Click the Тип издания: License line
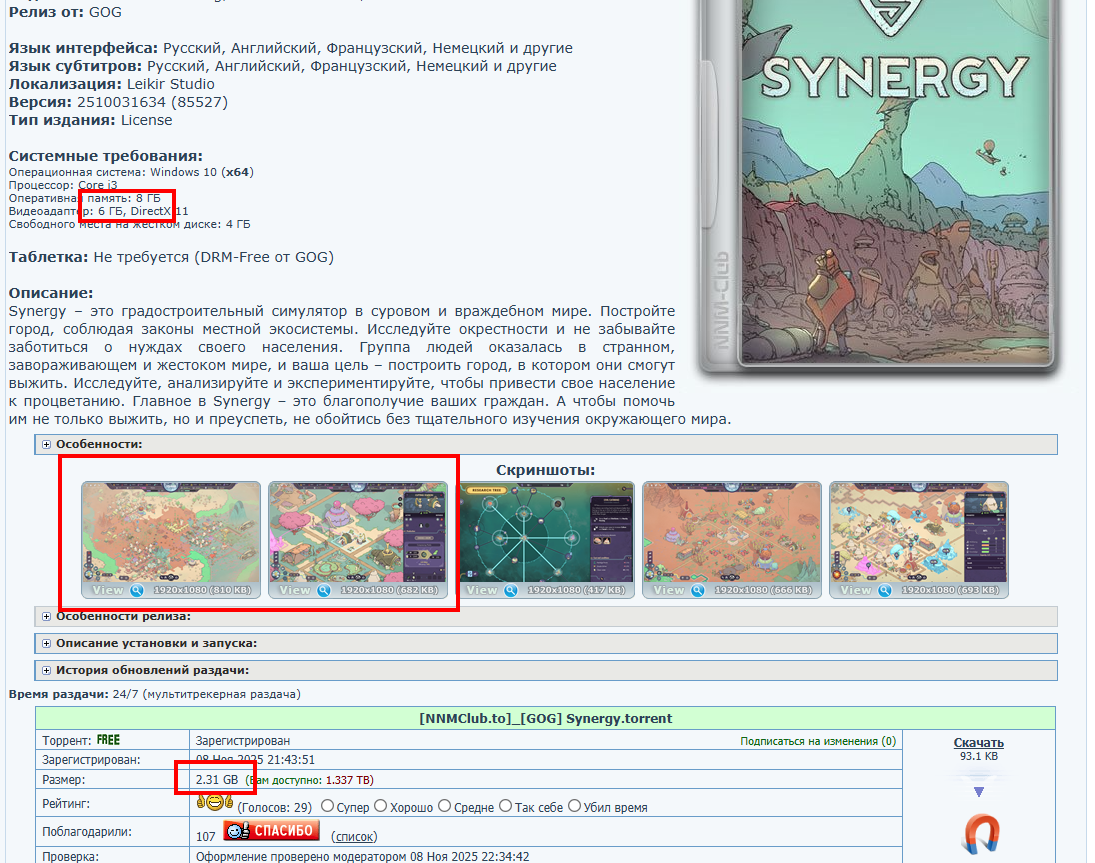The width and height of the screenshot is (1095, 863). coord(90,120)
